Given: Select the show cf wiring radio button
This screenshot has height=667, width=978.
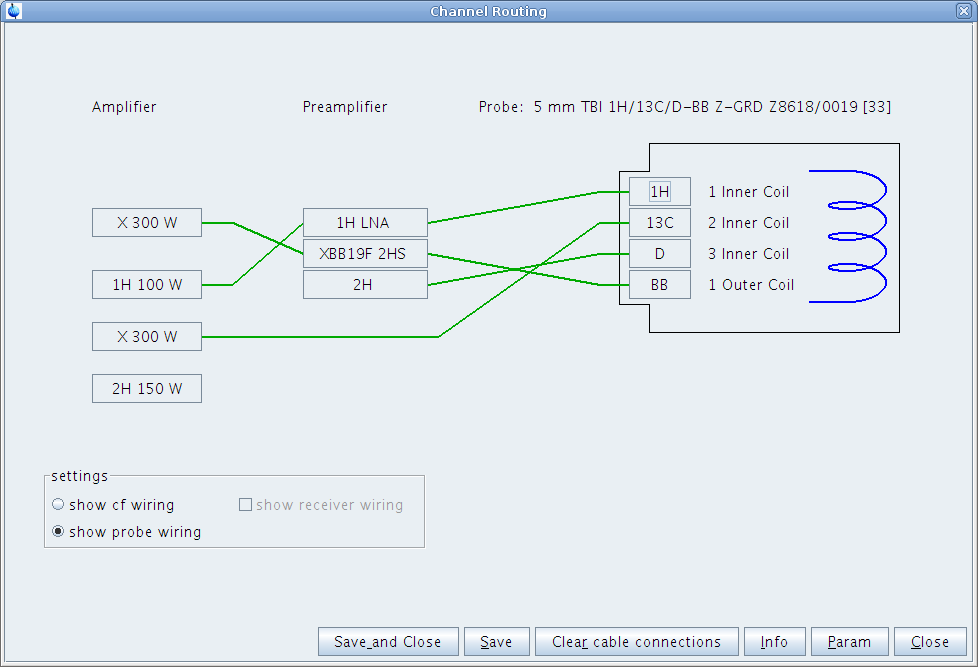Looking at the screenshot, I should pyautogui.click(x=58, y=505).
